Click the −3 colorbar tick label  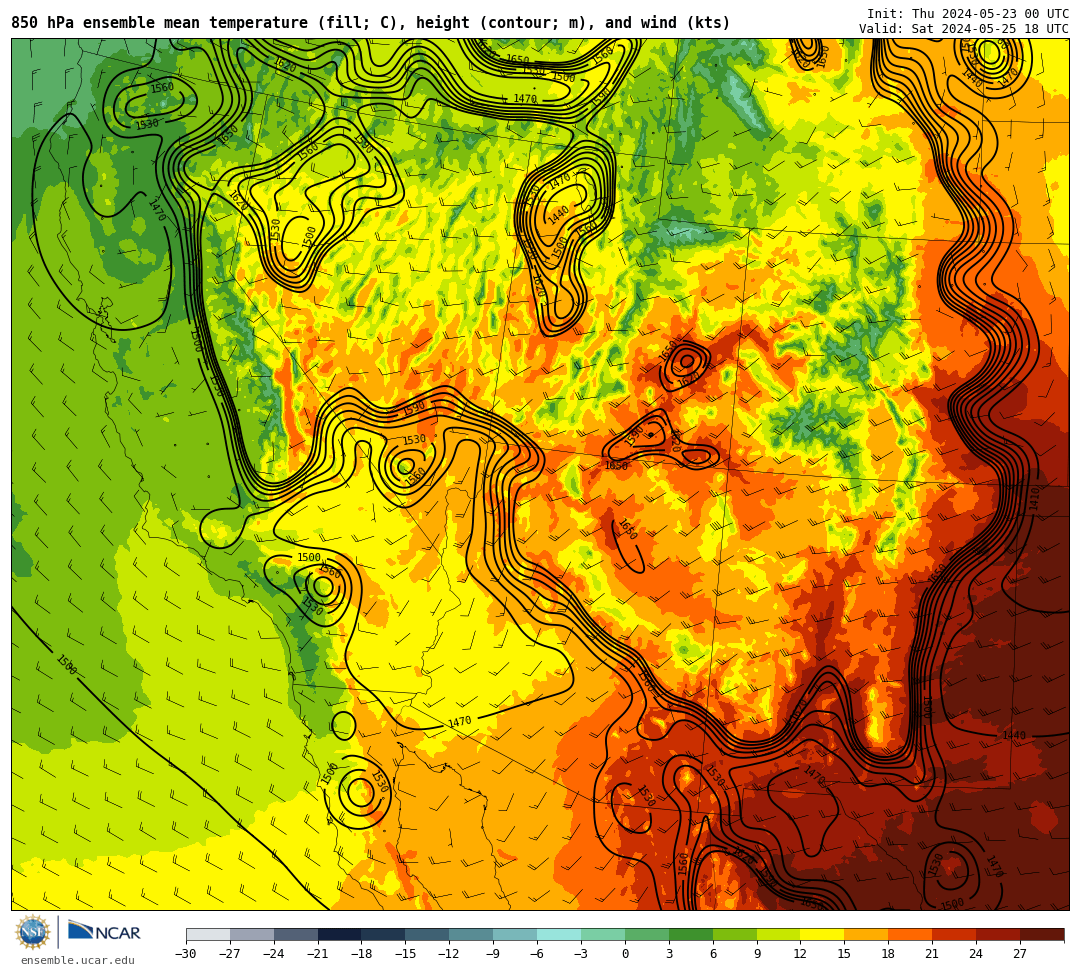[x=581, y=954]
